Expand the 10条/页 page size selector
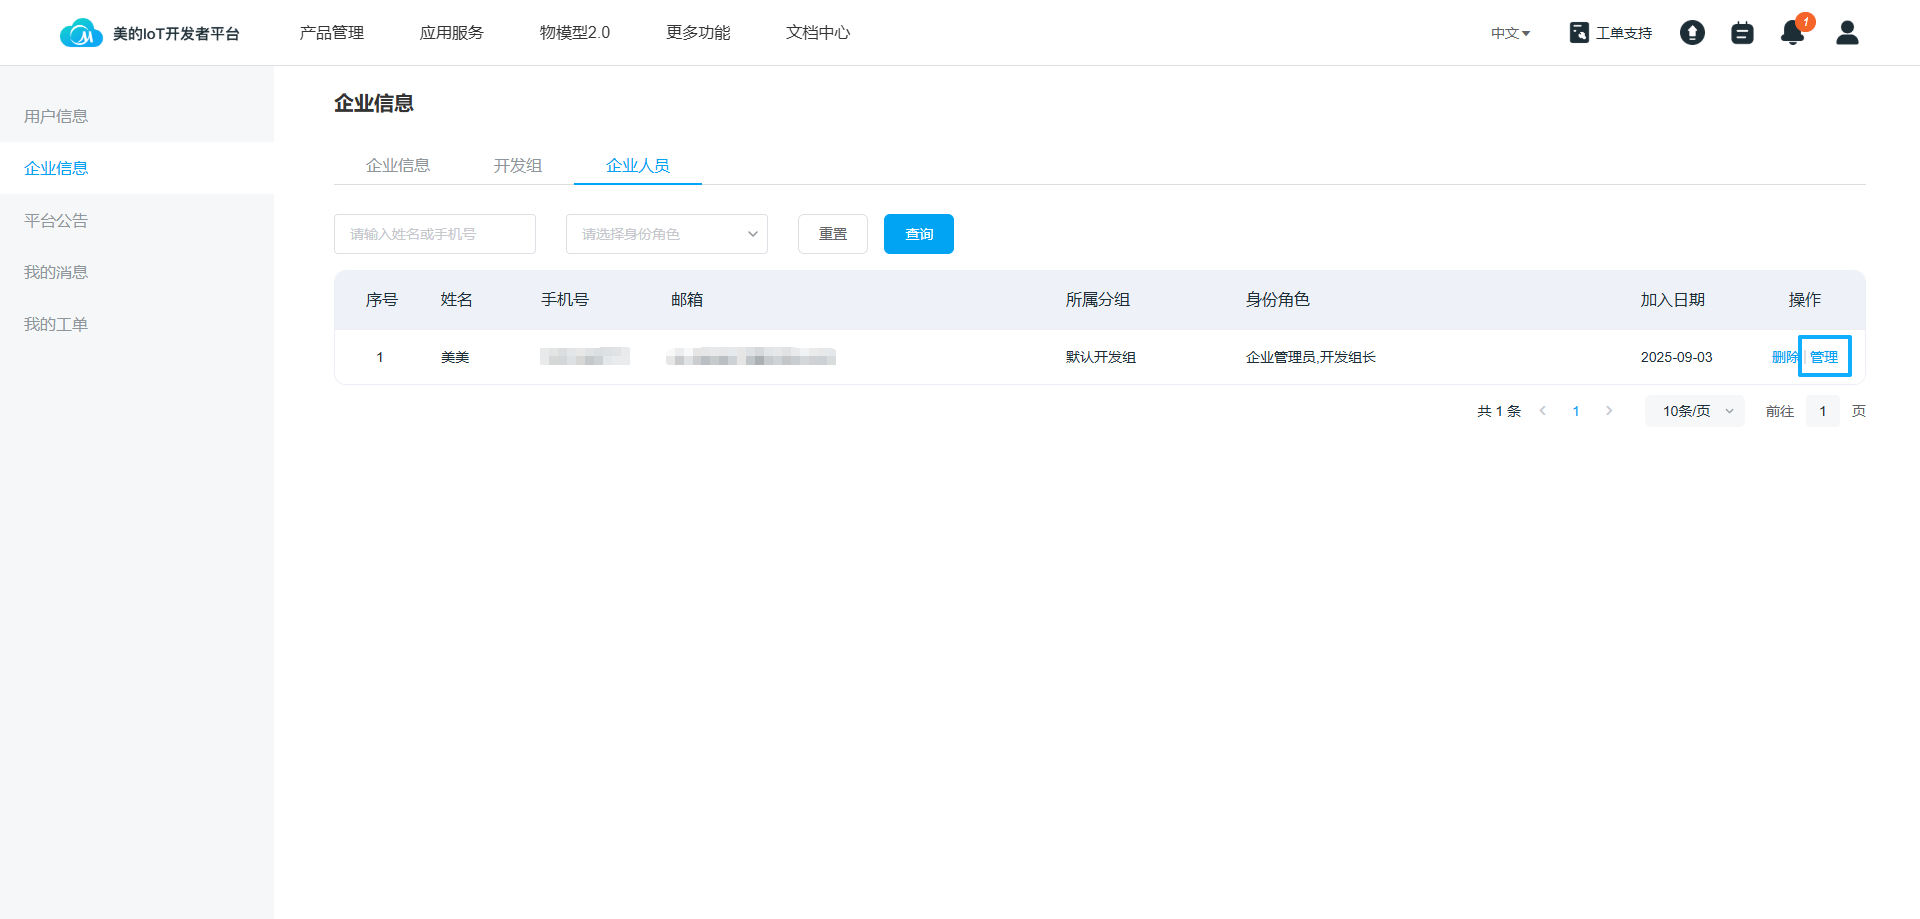The image size is (1920, 919). click(1695, 411)
